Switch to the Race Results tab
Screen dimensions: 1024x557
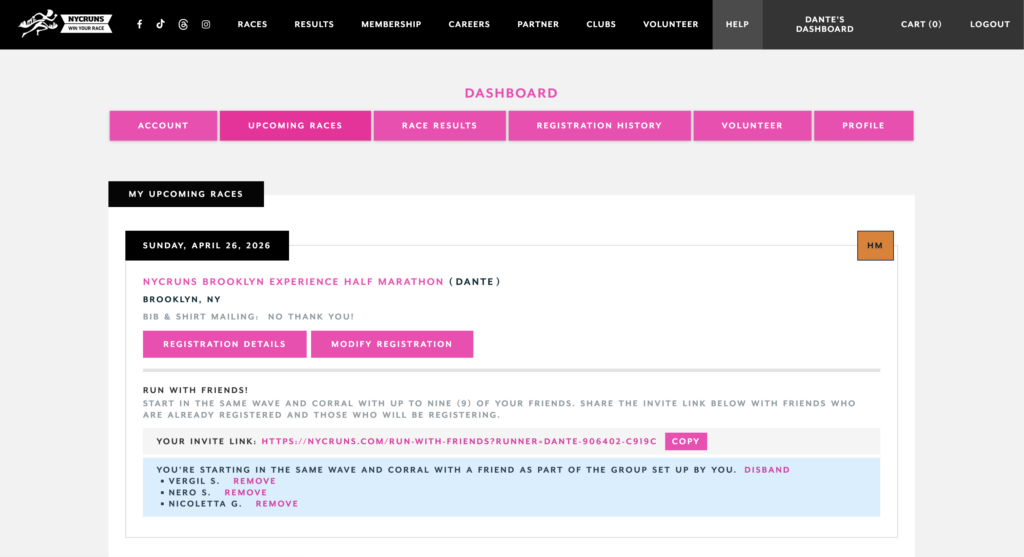[x=439, y=126]
